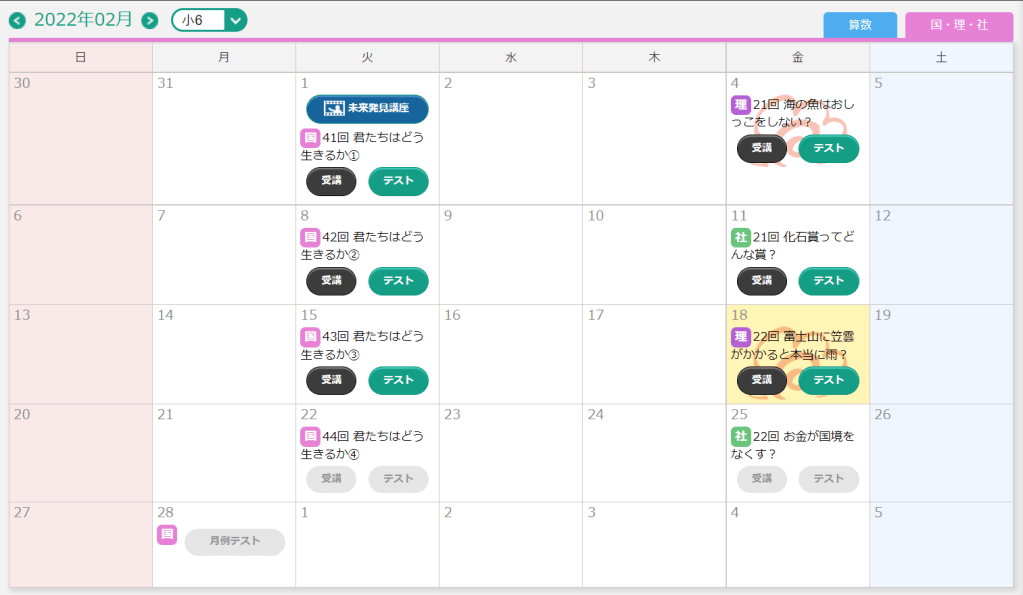Image resolution: width=1023 pixels, height=595 pixels.
Task: Click the 22回 富士山に笠雲 lesson title
Action: 800,345
